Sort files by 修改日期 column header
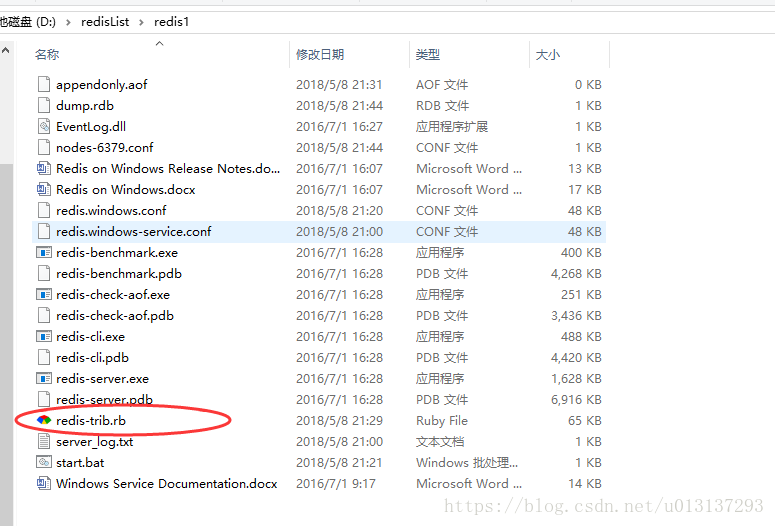 pos(320,54)
